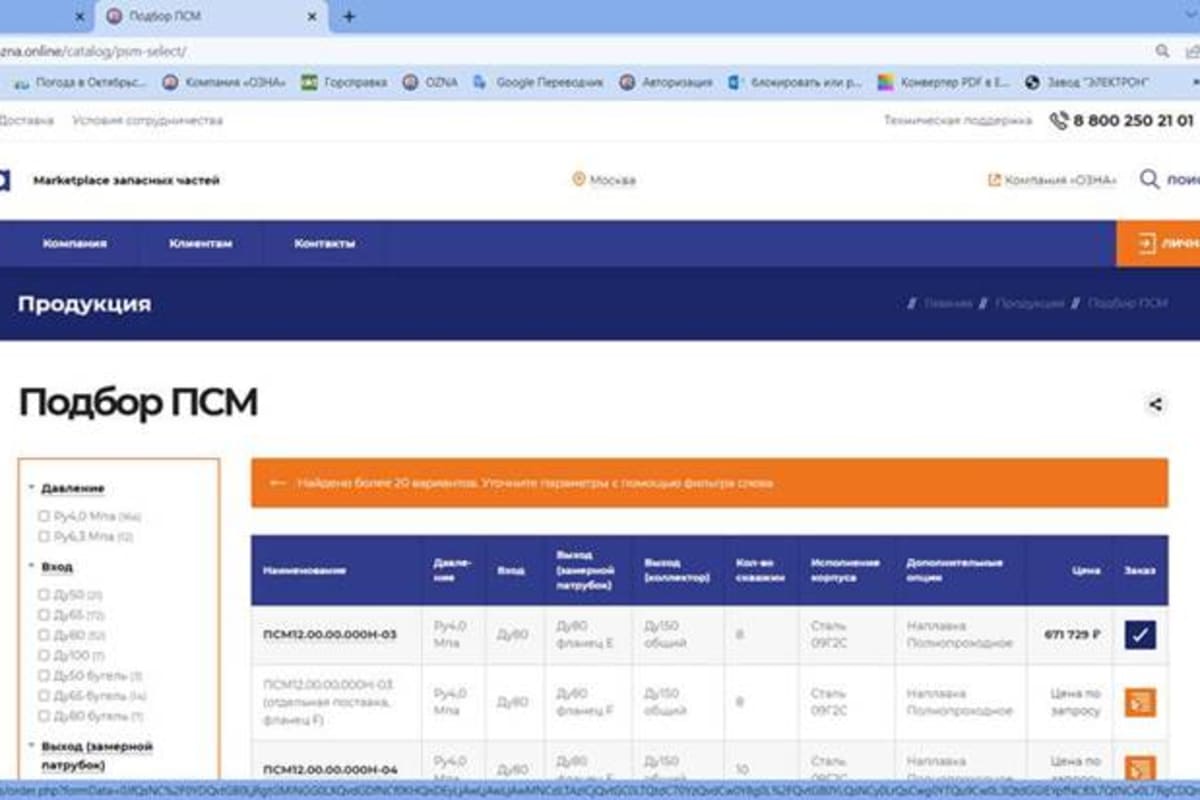The image size is (1200, 800).
Task: Click the share icon beside page title
Action: tap(1156, 405)
